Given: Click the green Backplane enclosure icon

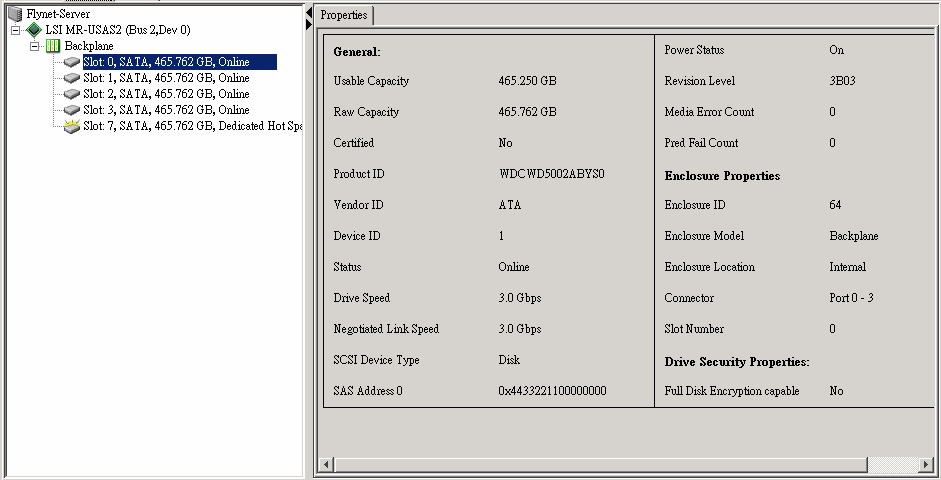Looking at the screenshot, I should pyautogui.click(x=53, y=46).
